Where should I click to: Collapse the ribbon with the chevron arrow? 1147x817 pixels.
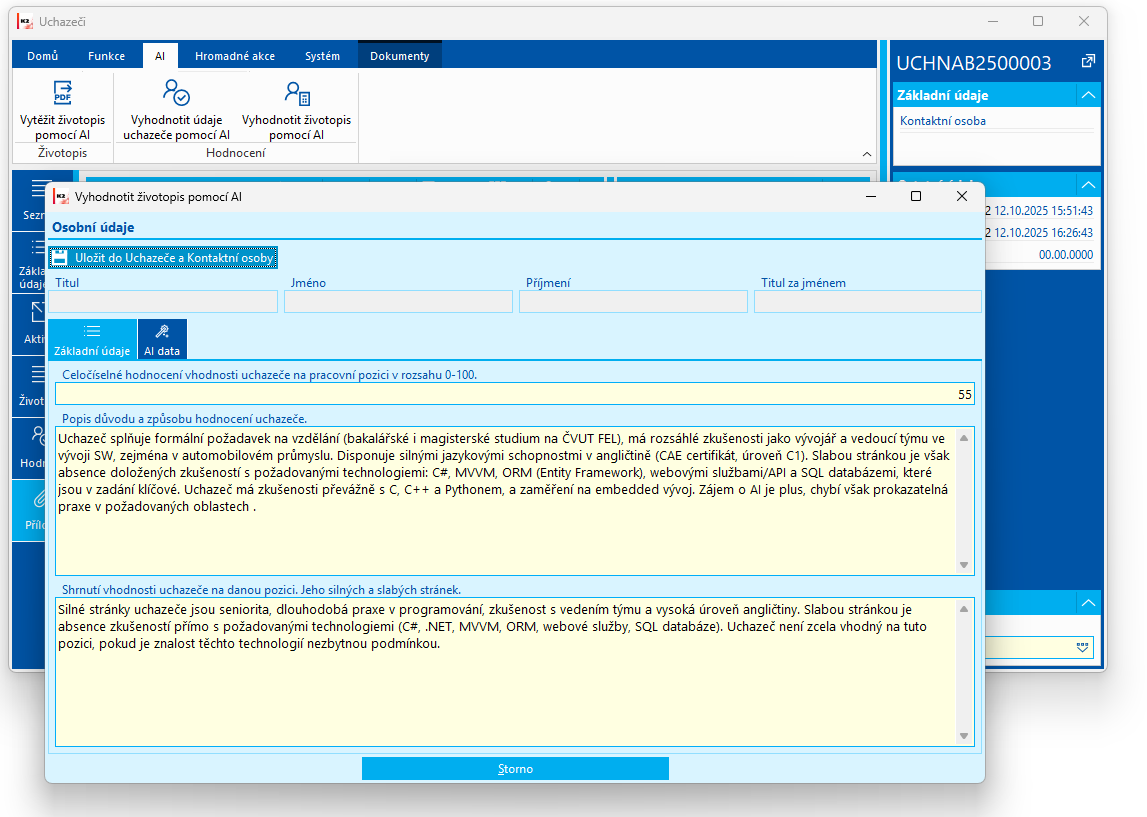[867, 154]
